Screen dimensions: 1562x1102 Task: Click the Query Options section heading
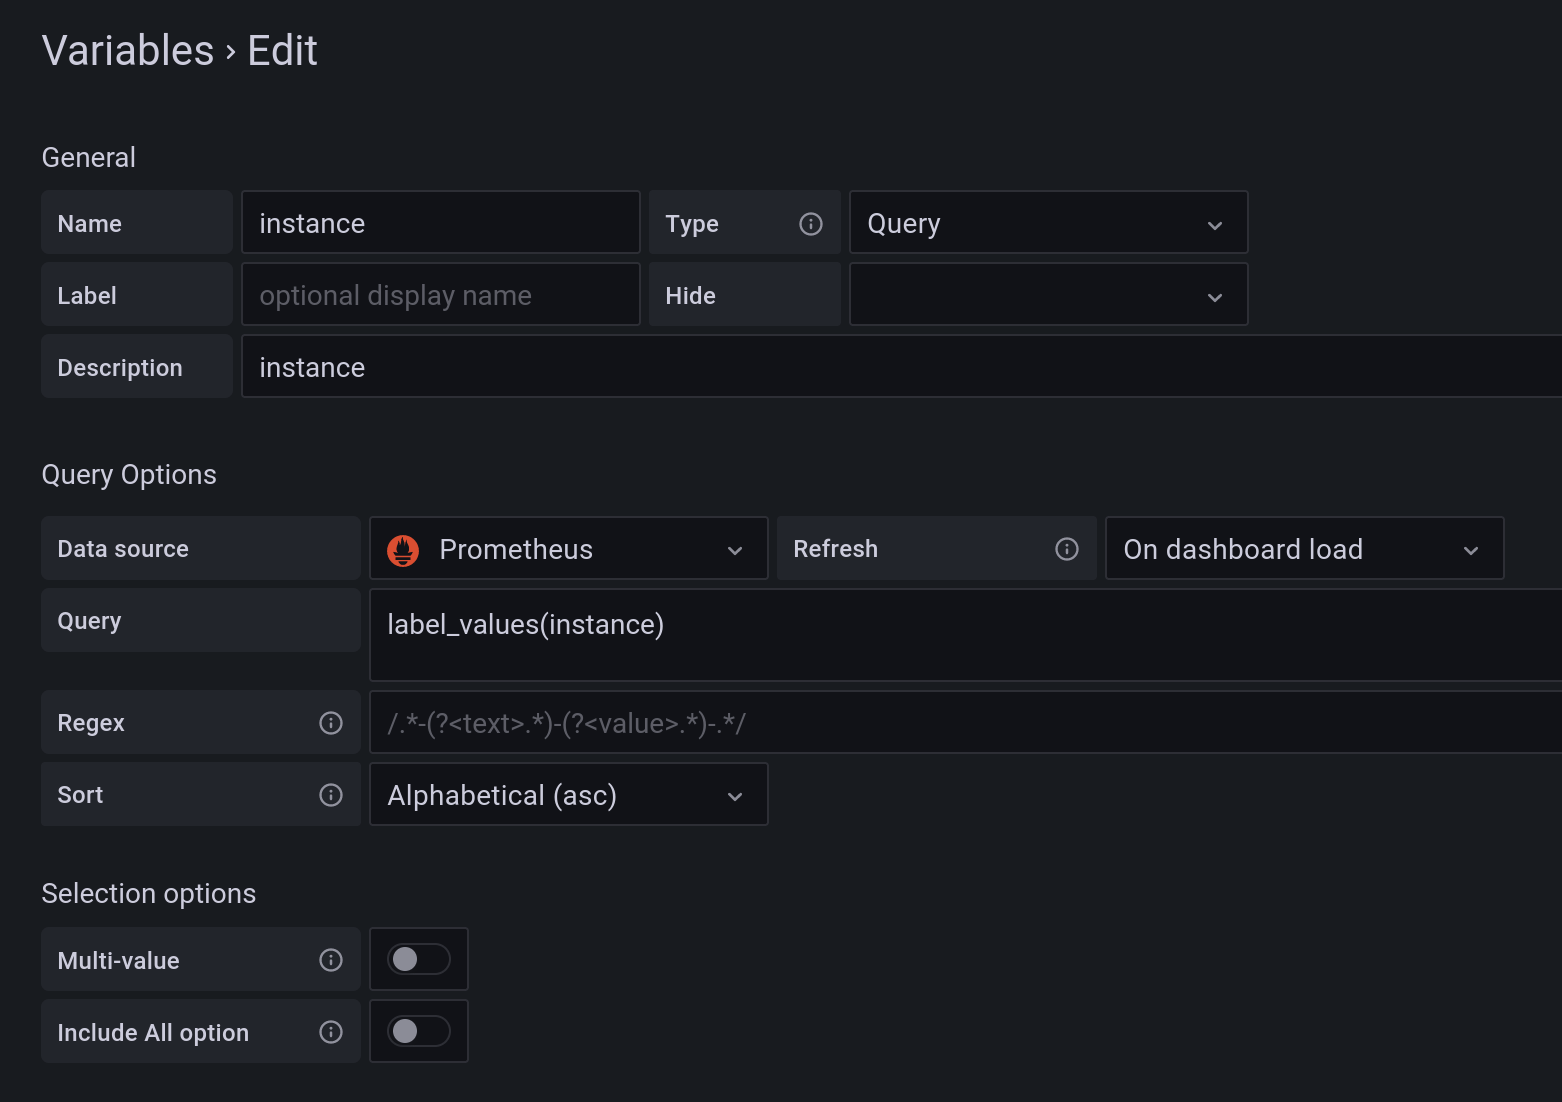128,474
